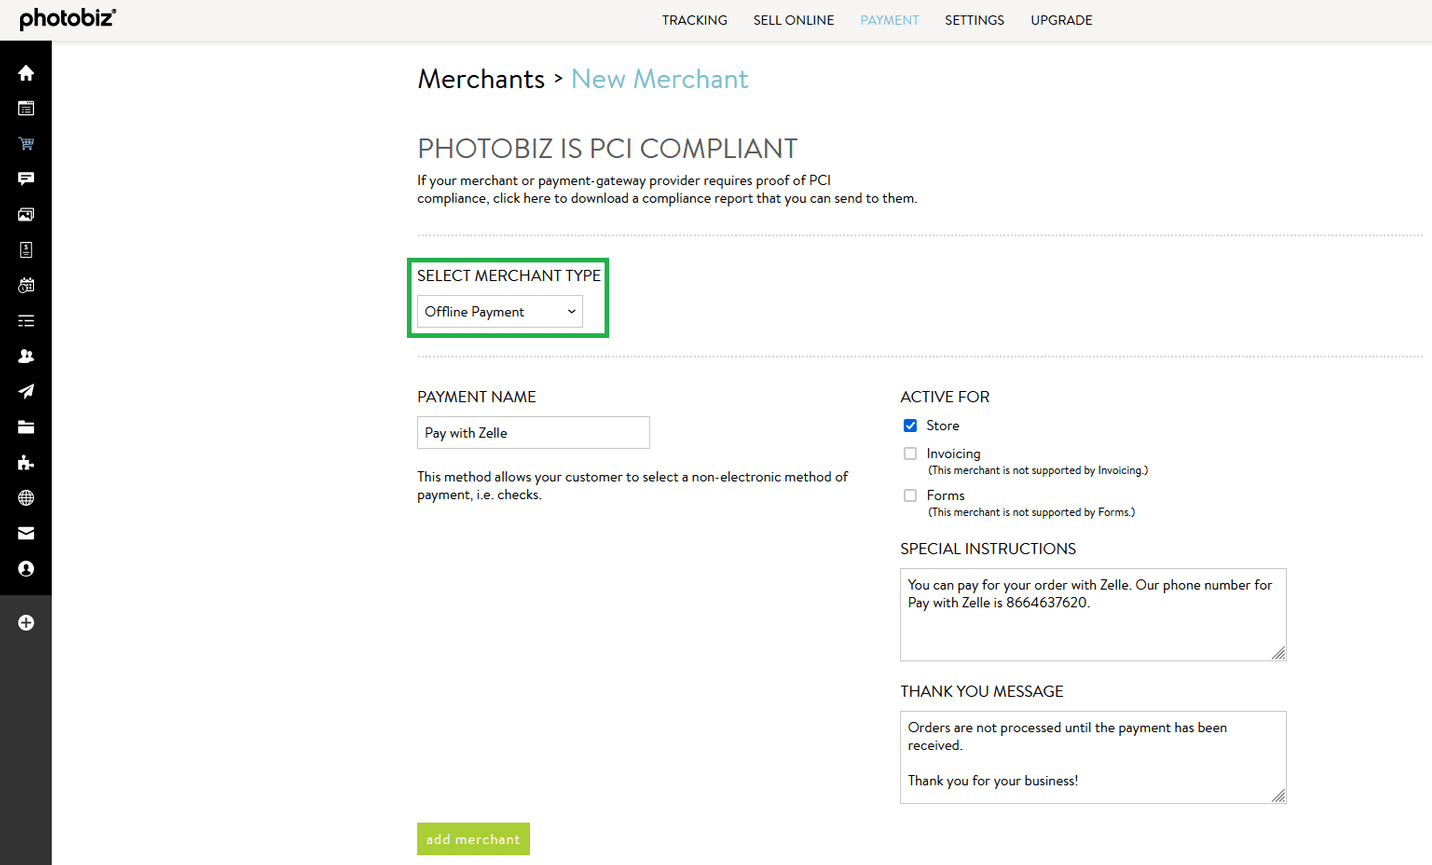Open the calendar clock sidebar icon

coord(26,286)
